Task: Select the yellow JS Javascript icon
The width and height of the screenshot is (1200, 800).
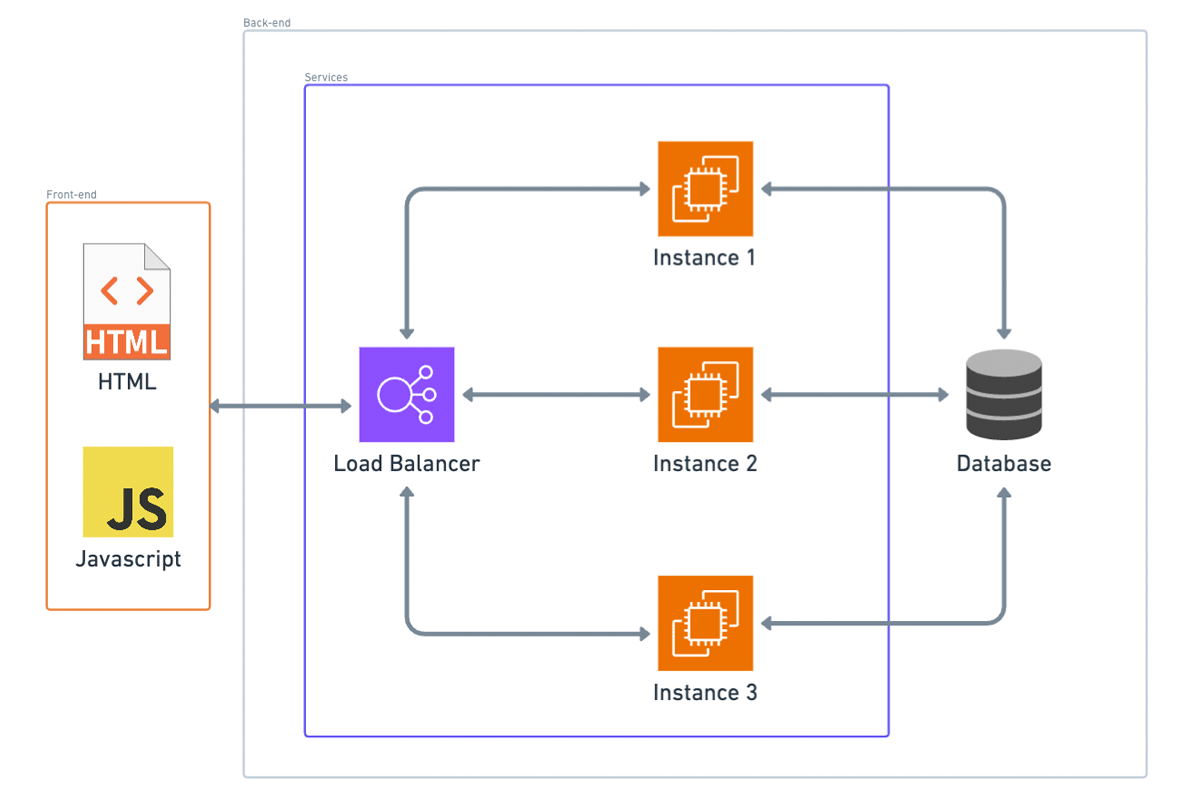Action: (x=128, y=492)
